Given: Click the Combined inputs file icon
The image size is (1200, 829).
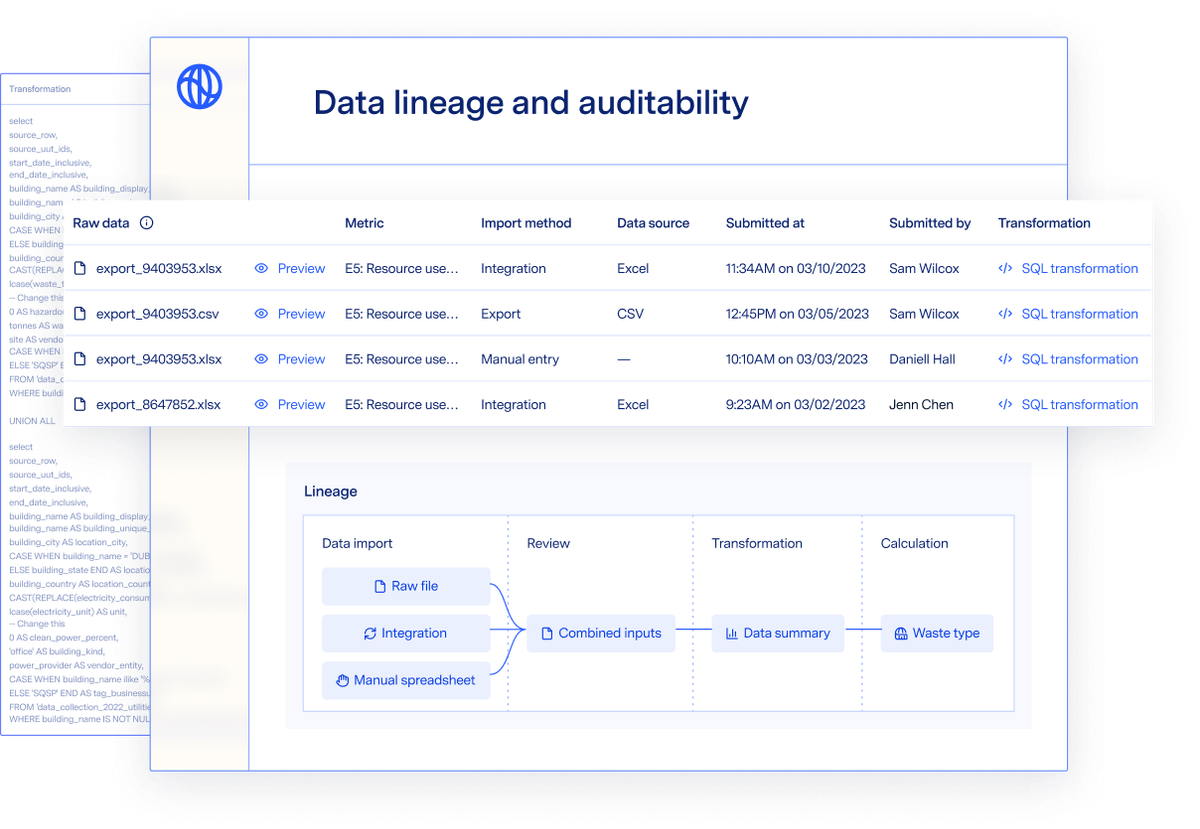Looking at the screenshot, I should [x=545, y=633].
